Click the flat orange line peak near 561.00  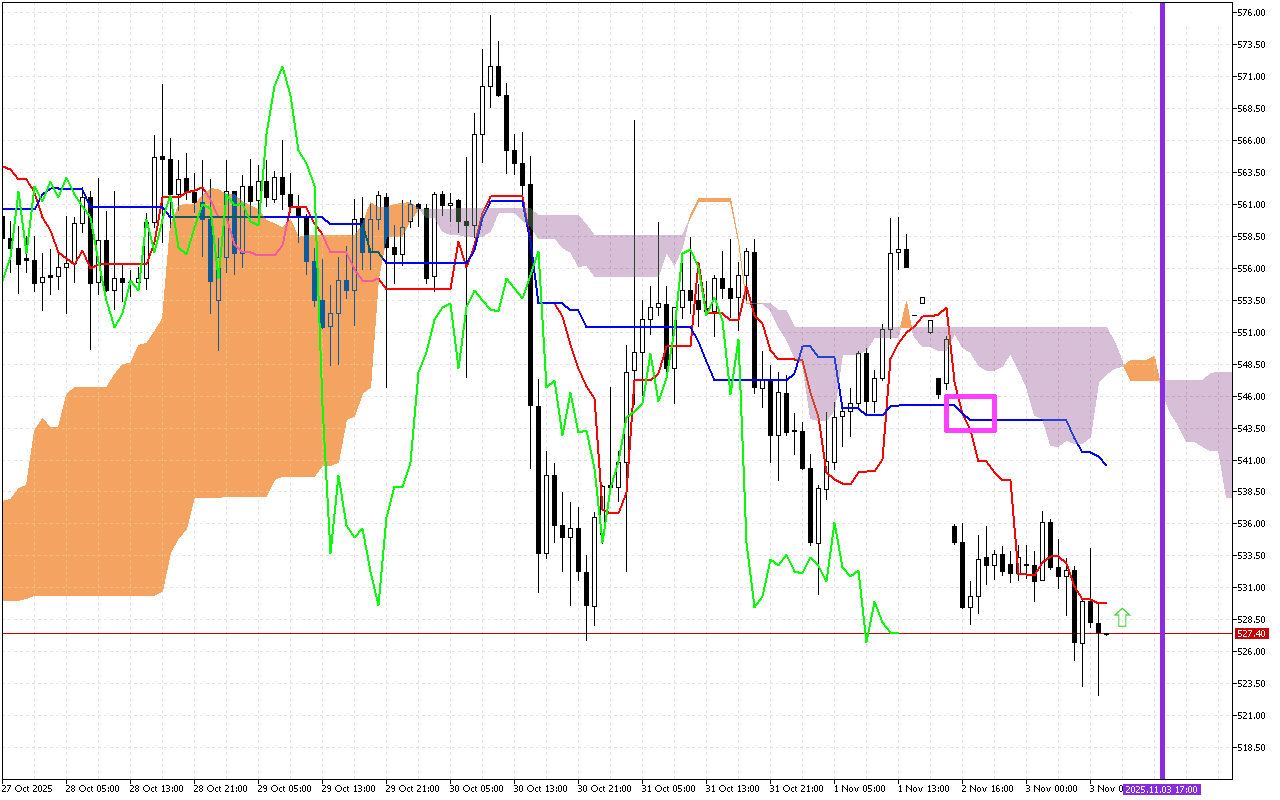[x=714, y=200]
